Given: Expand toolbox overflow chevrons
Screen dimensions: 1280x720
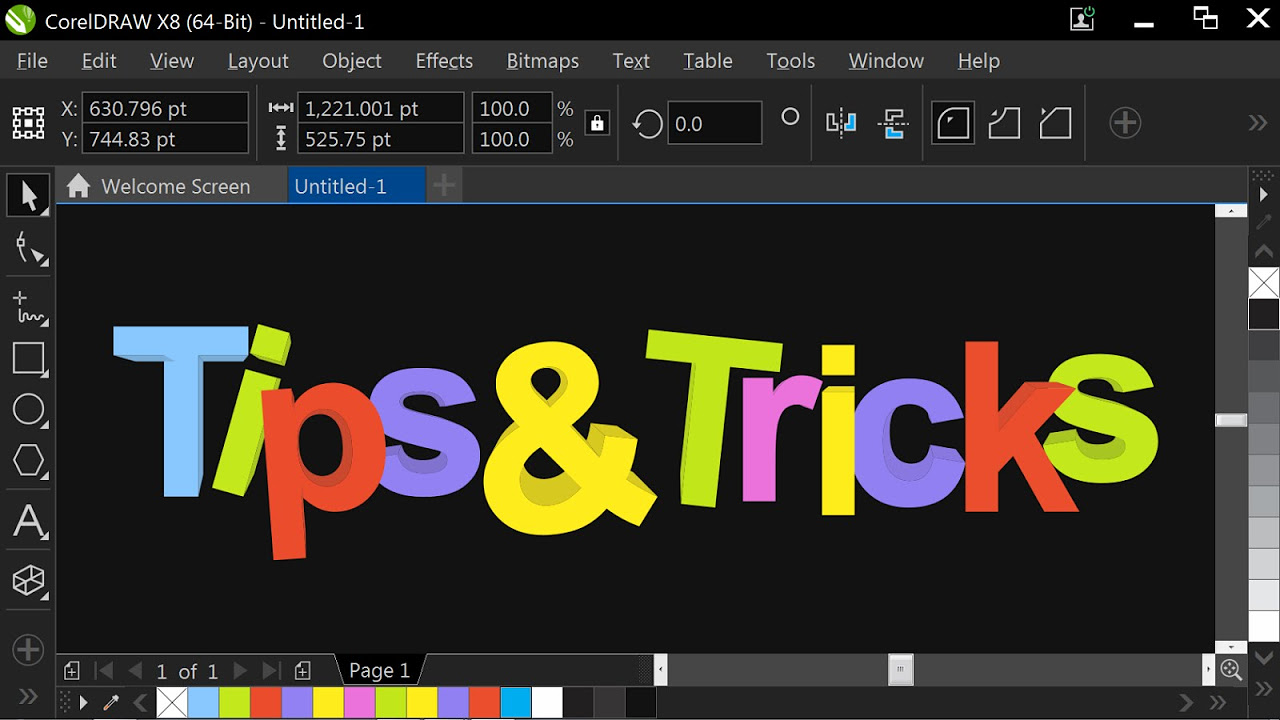Looking at the screenshot, I should tap(28, 696).
